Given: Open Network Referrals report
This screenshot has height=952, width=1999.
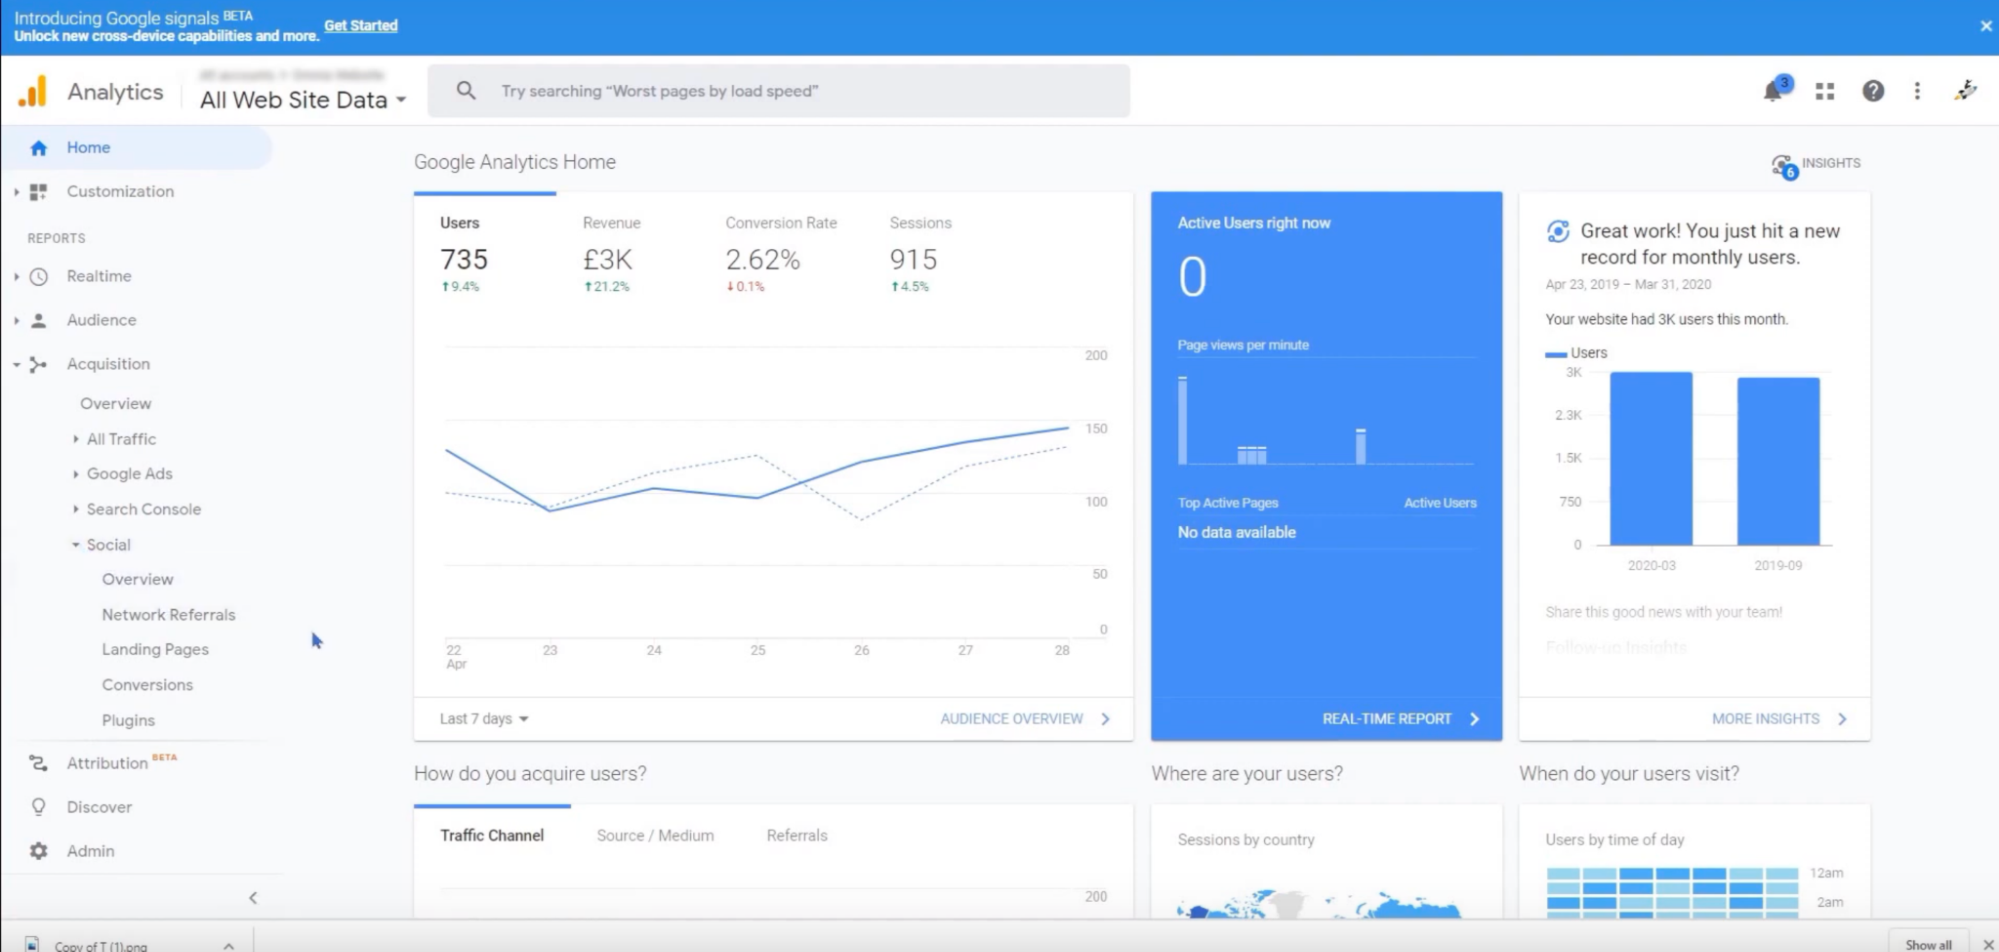Looking at the screenshot, I should click(168, 615).
